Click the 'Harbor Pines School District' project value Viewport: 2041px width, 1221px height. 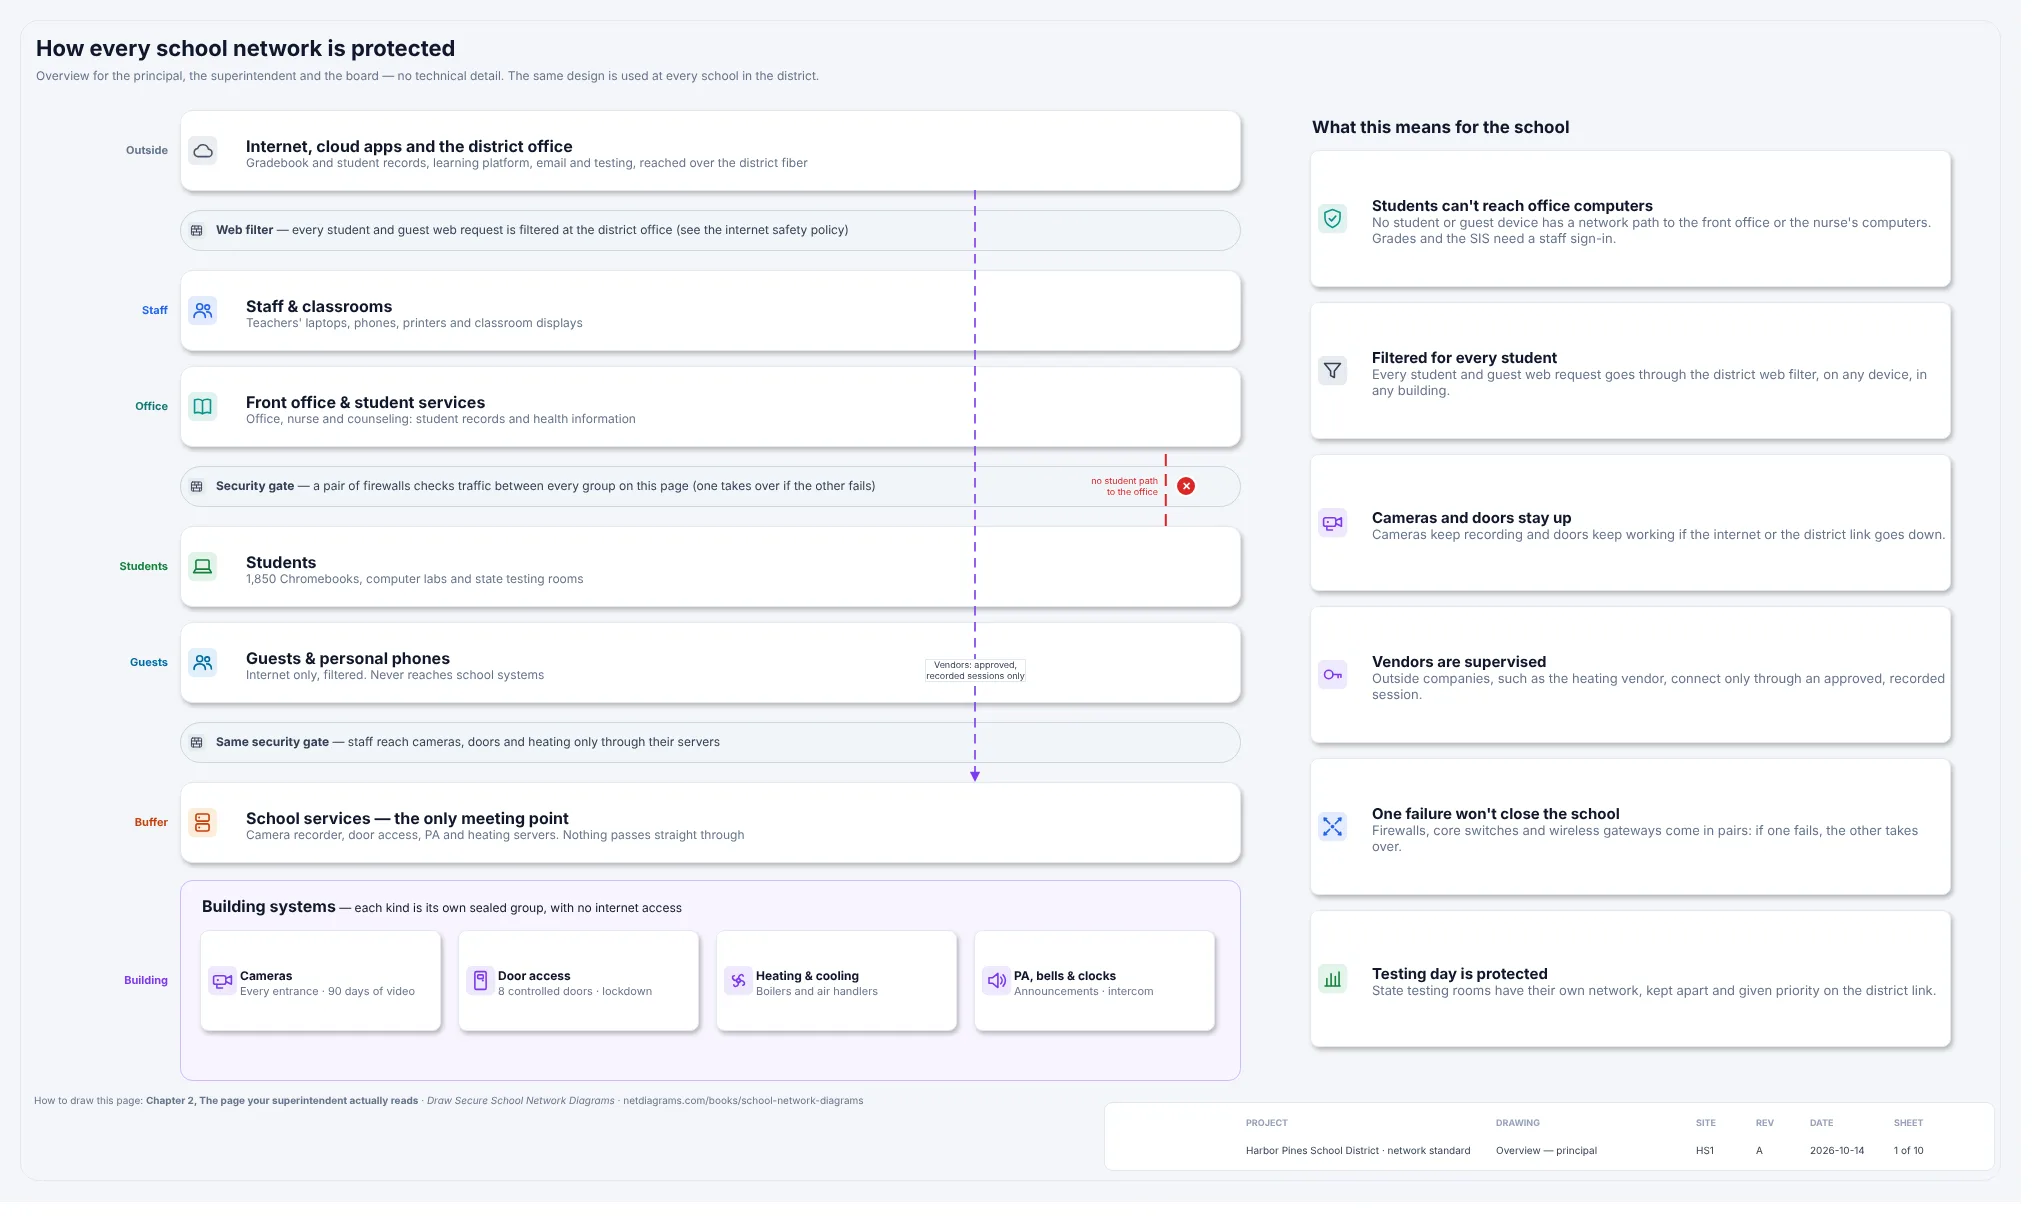point(1358,1151)
